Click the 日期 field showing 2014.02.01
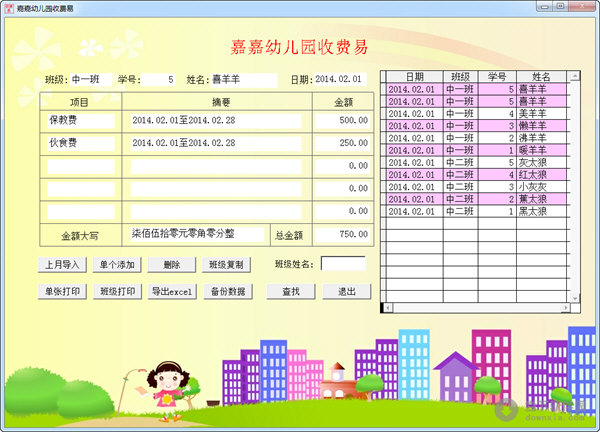 (341, 79)
